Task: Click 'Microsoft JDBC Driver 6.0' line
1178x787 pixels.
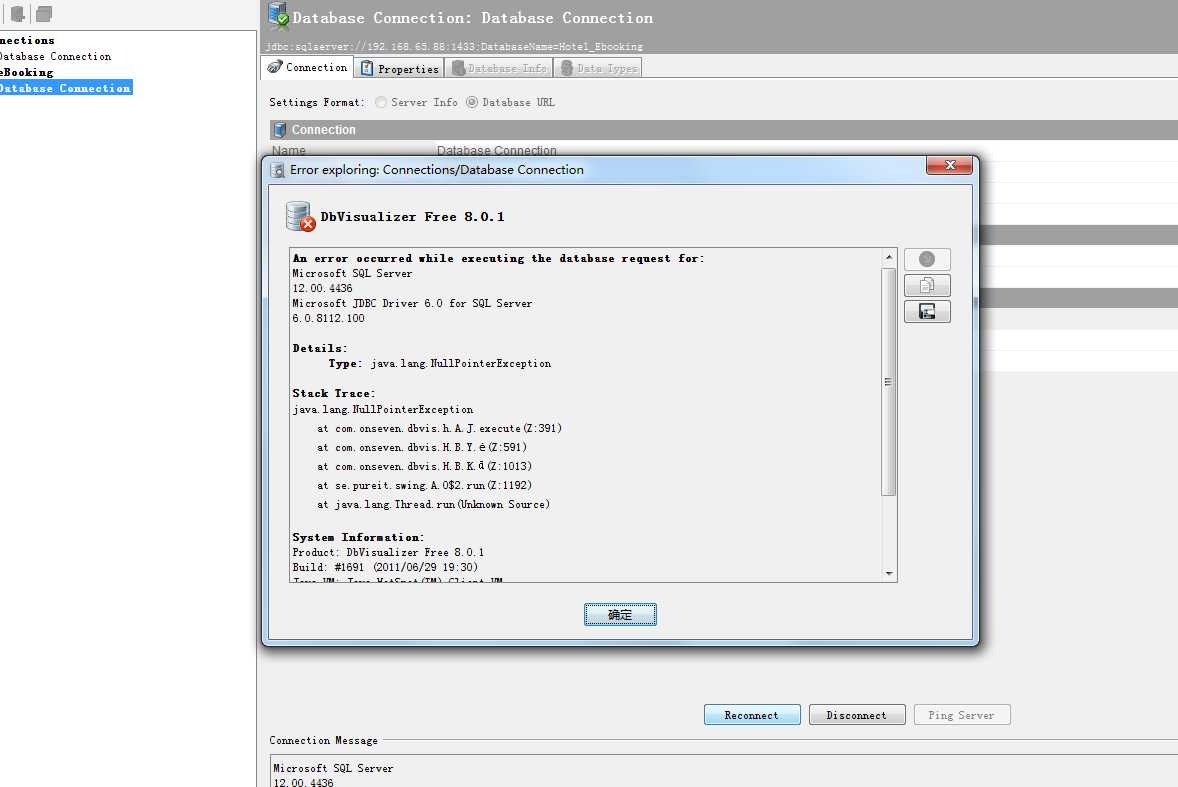Action: tap(412, 303)
